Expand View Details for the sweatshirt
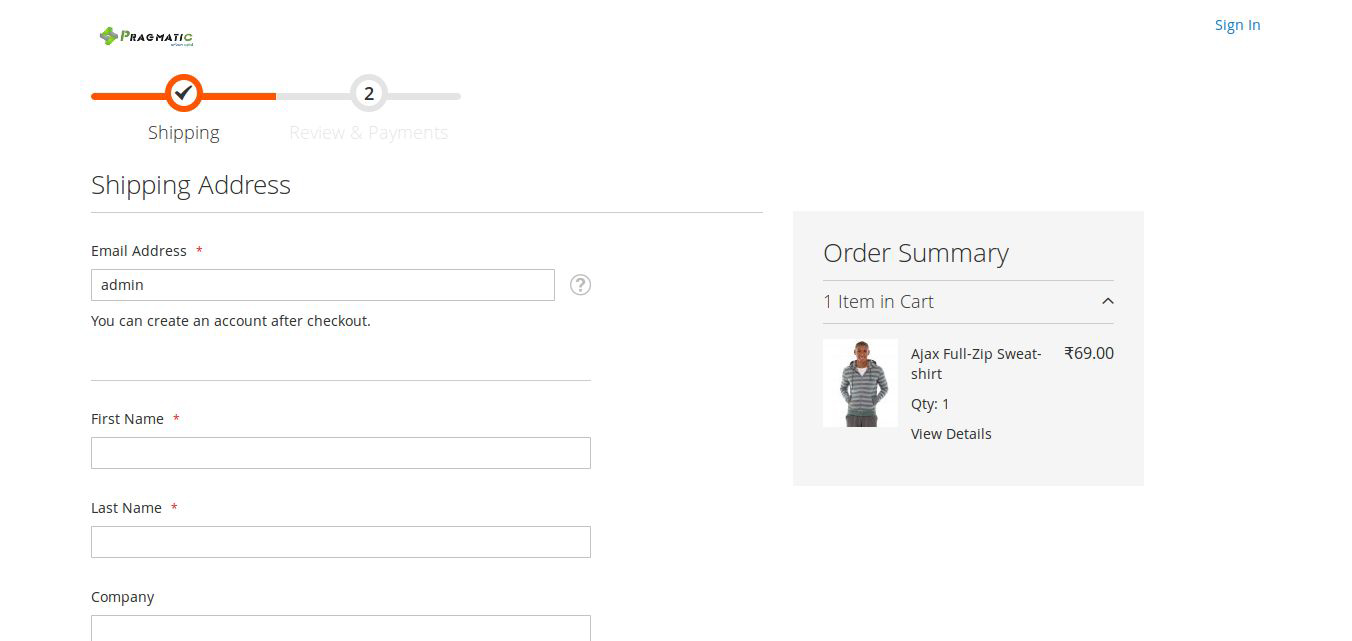 pos(951,434)
